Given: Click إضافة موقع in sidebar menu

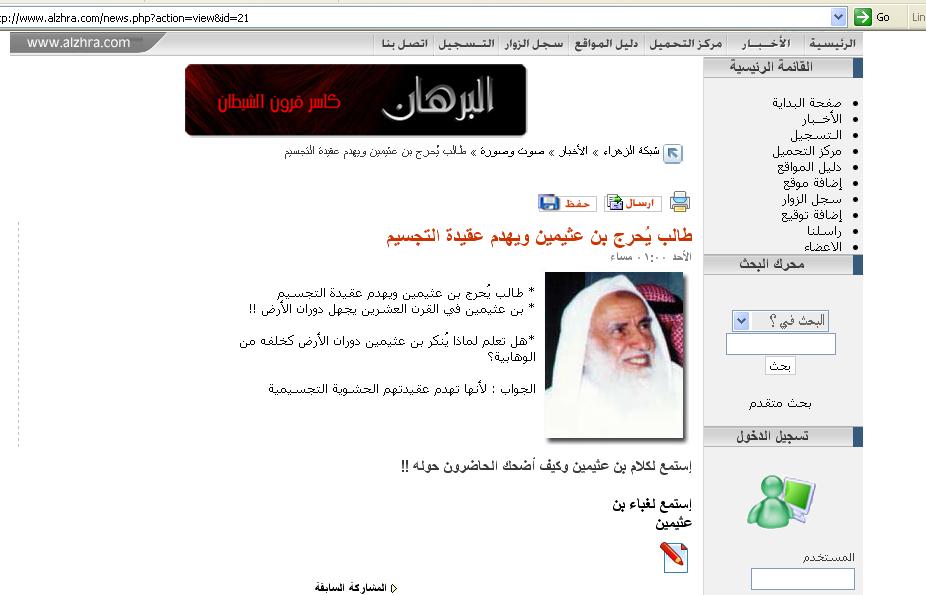Looking at the screenshot, I should click(812, 183).
